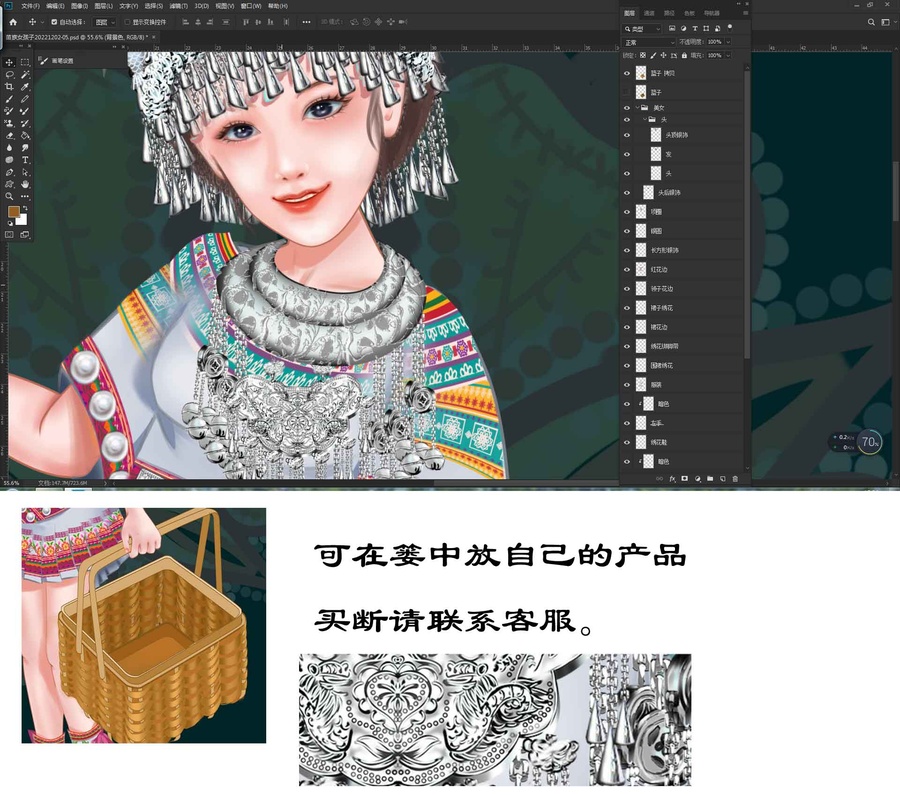
Task: Select the Crop tool
Action: (9, 87)
